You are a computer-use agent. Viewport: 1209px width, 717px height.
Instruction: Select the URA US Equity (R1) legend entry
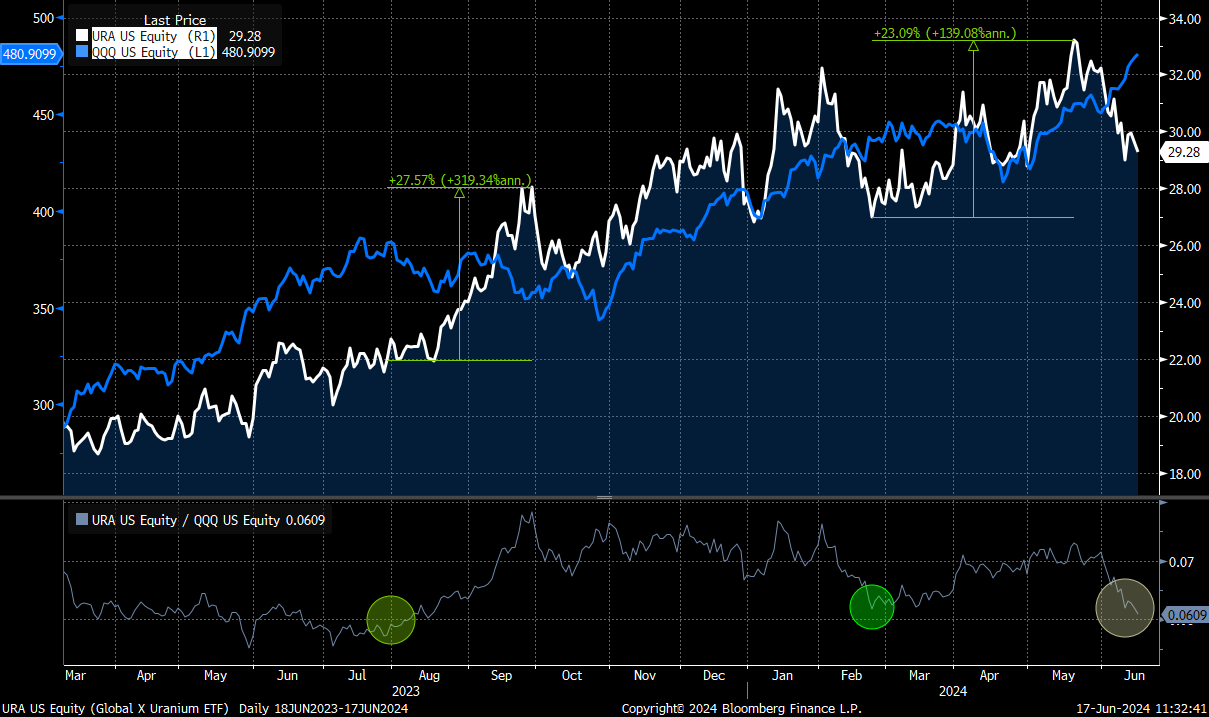click(x=153, y=36)
